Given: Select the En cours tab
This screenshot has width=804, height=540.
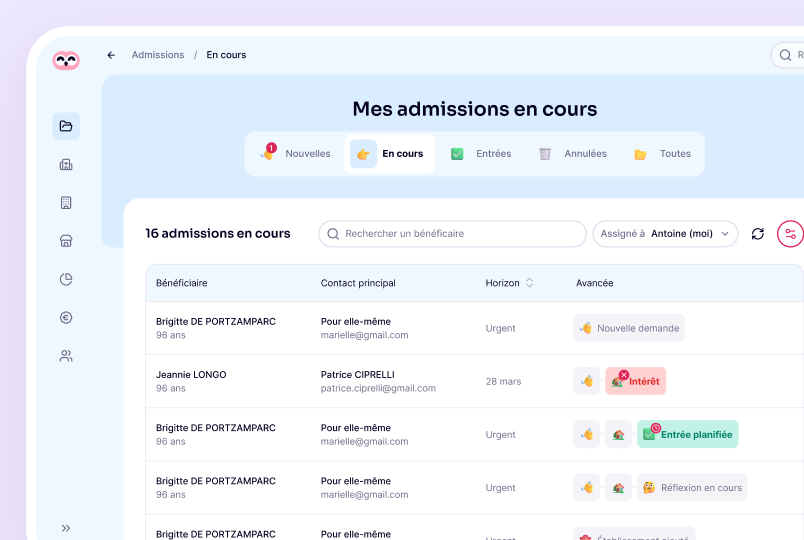Looking at the screenshot, I should [390, 154].
